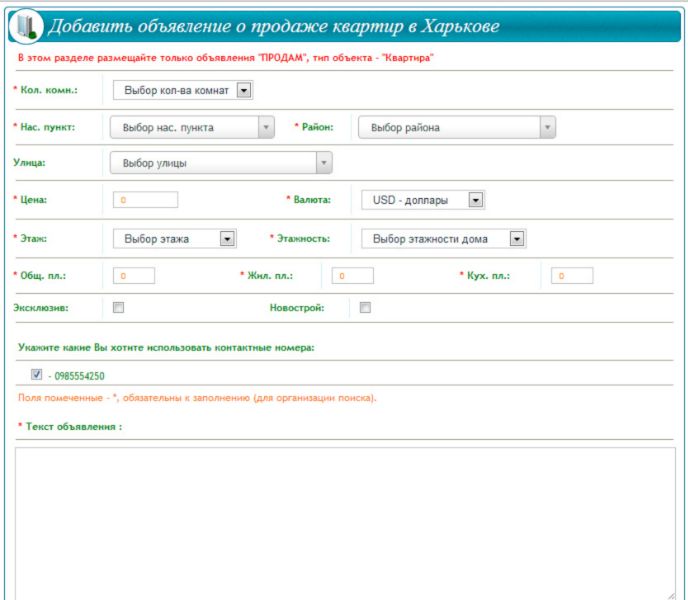Click the price (Цена) input field

point(146,200)
